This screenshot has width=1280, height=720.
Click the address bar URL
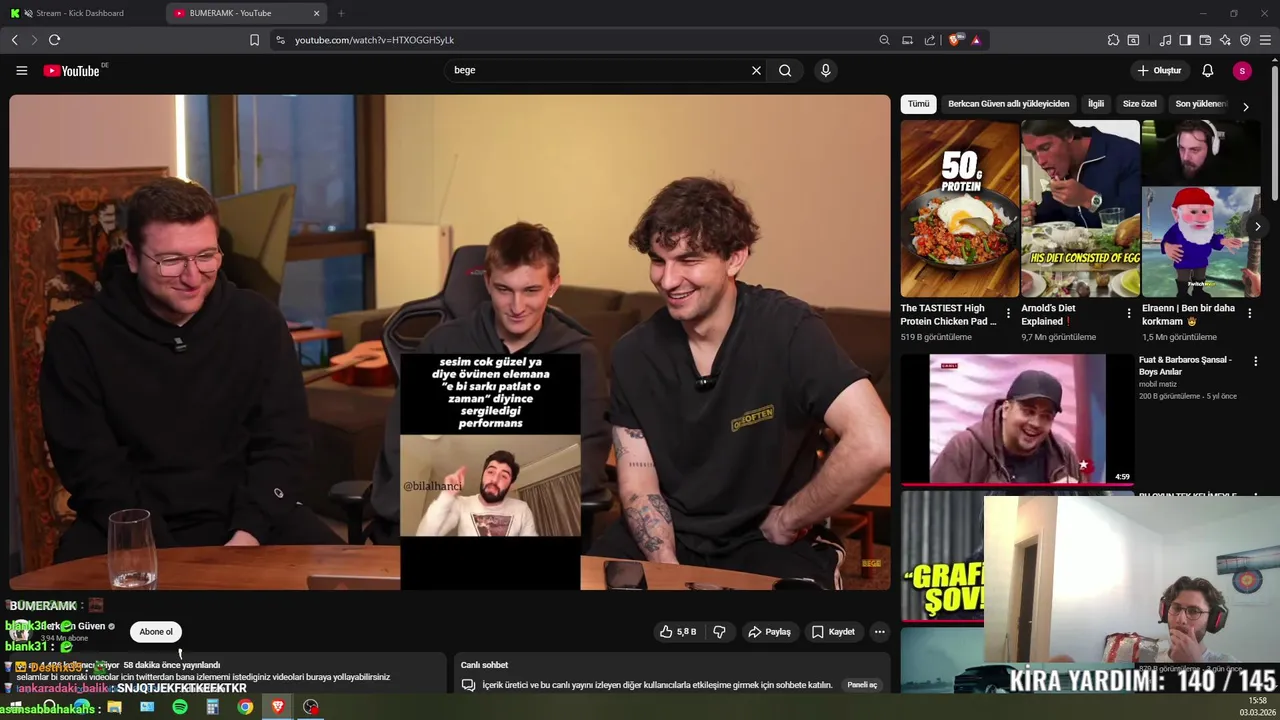(374, 40)
